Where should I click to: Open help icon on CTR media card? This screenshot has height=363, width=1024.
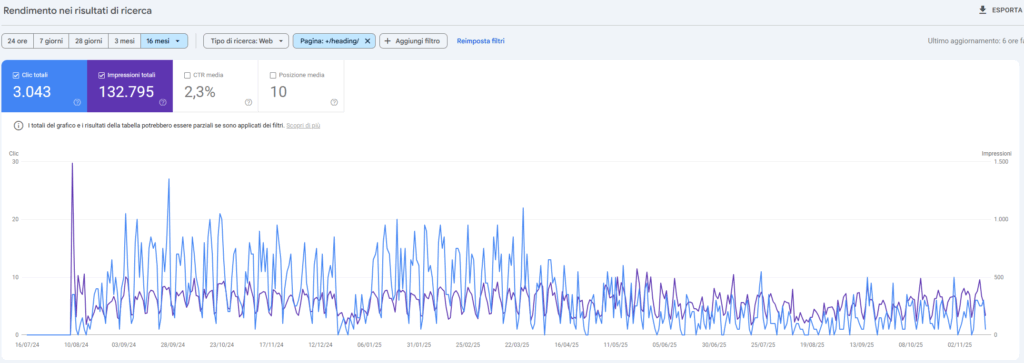pyautogui.click(x=248, y=102)
